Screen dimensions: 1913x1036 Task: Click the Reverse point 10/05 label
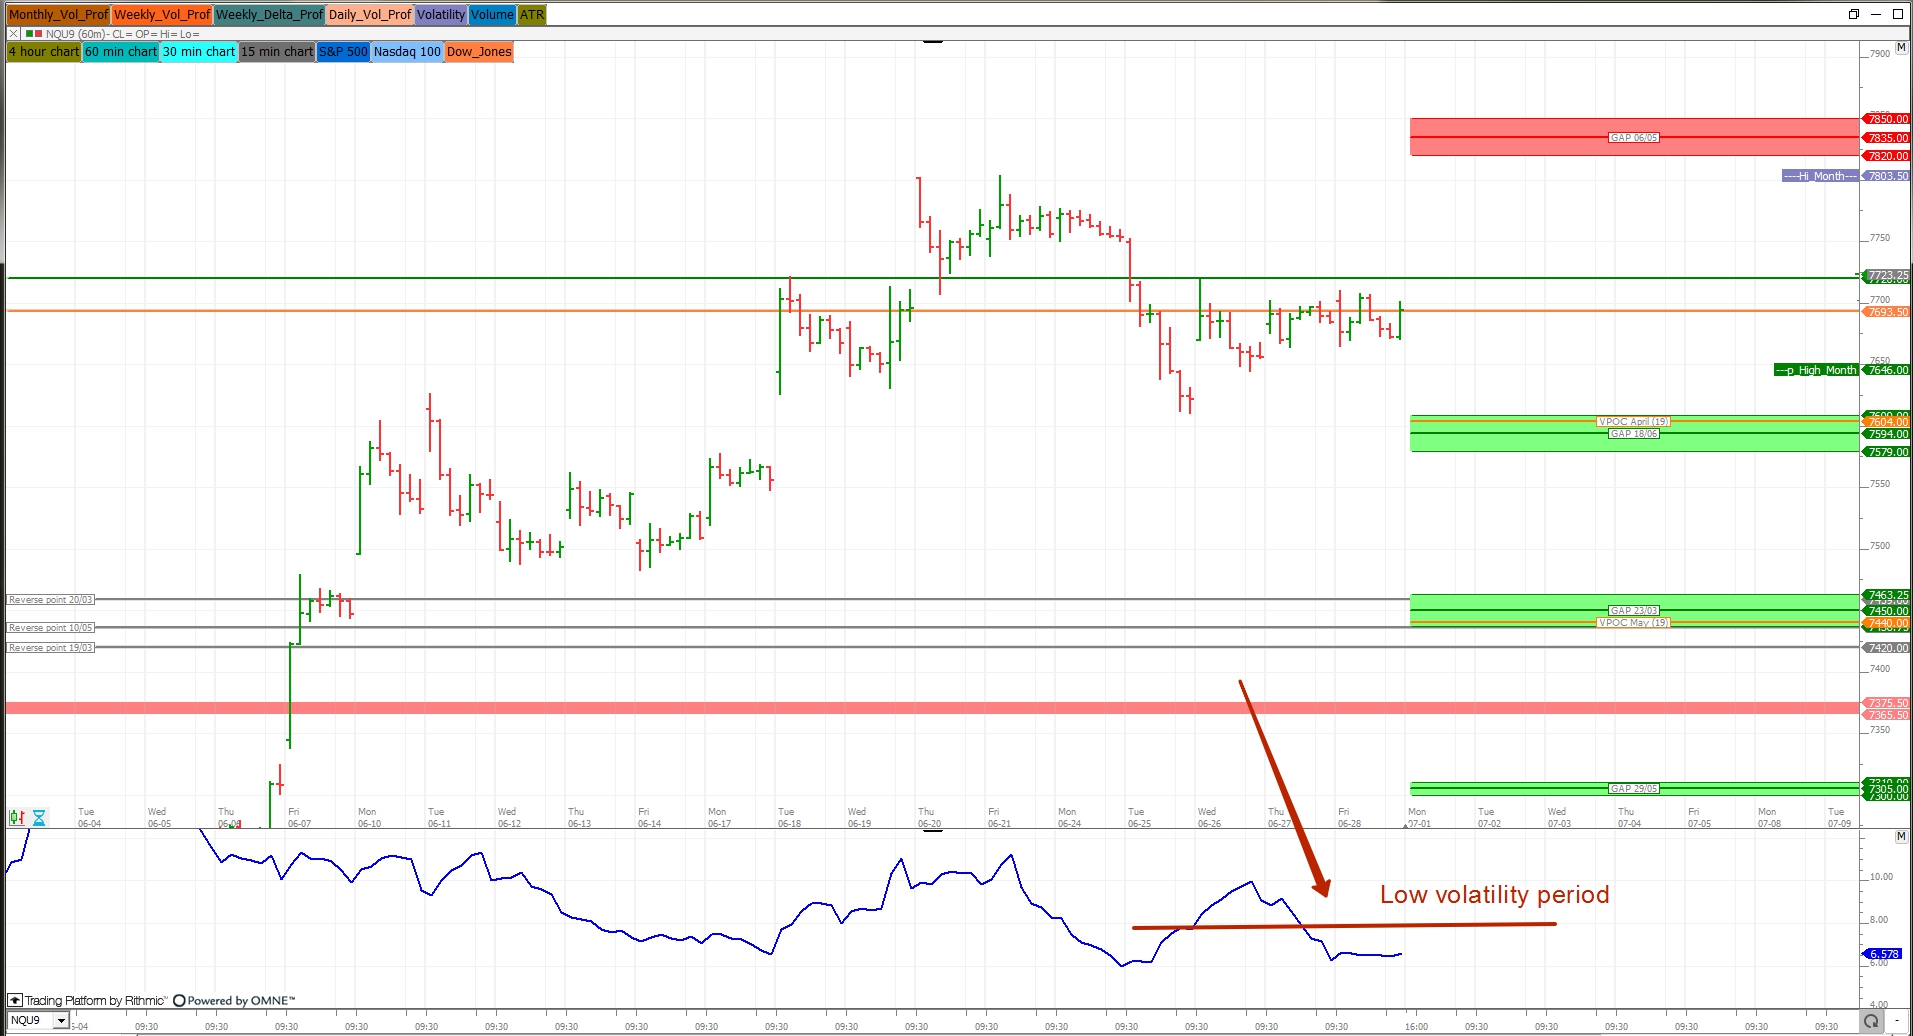point(51,628)
